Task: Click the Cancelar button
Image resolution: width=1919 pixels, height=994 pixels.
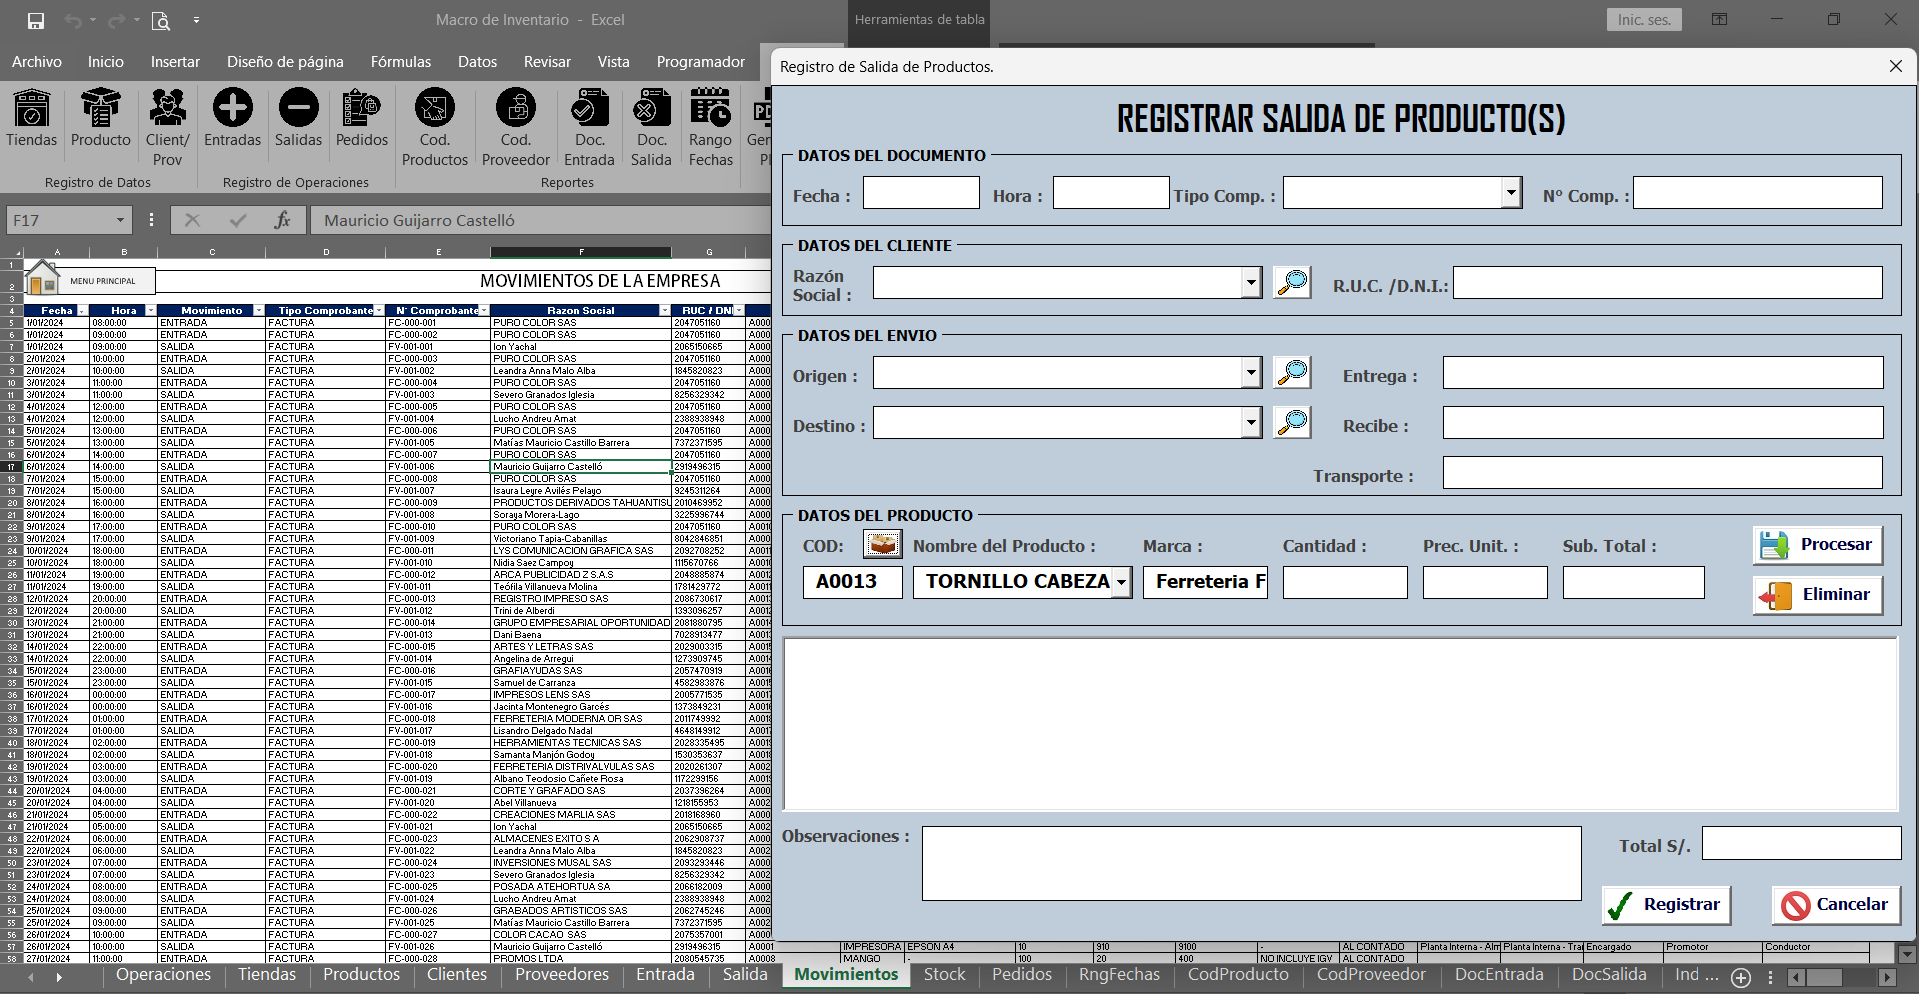Action: [x=1836, y=905]
